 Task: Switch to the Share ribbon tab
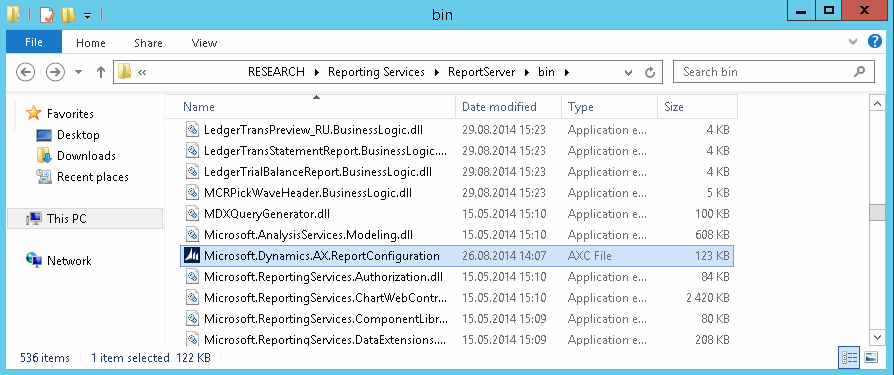148,43
